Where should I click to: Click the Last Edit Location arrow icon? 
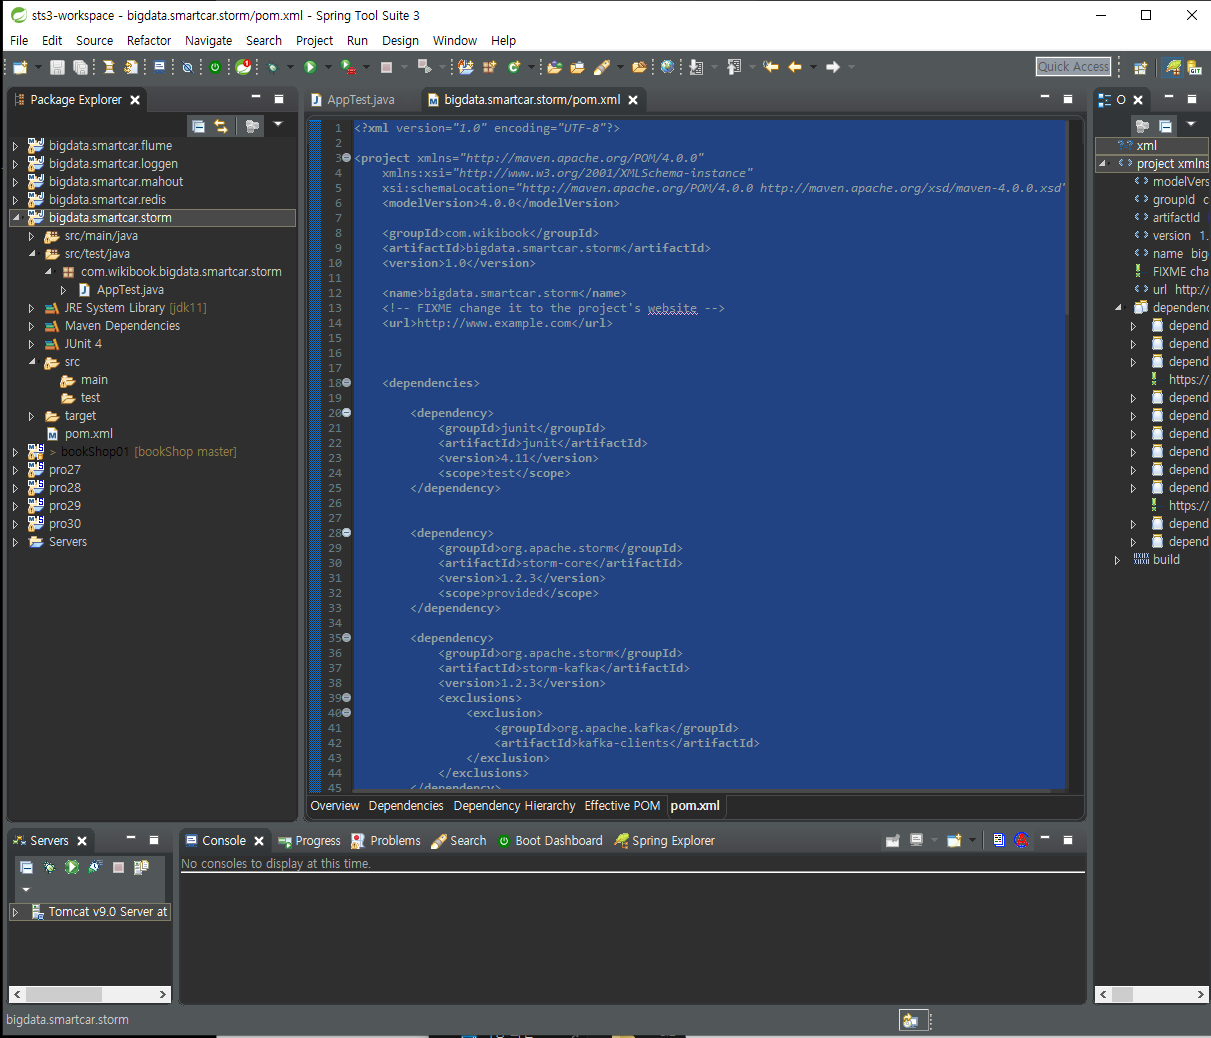pyautogui.click(x=771, y=67)
